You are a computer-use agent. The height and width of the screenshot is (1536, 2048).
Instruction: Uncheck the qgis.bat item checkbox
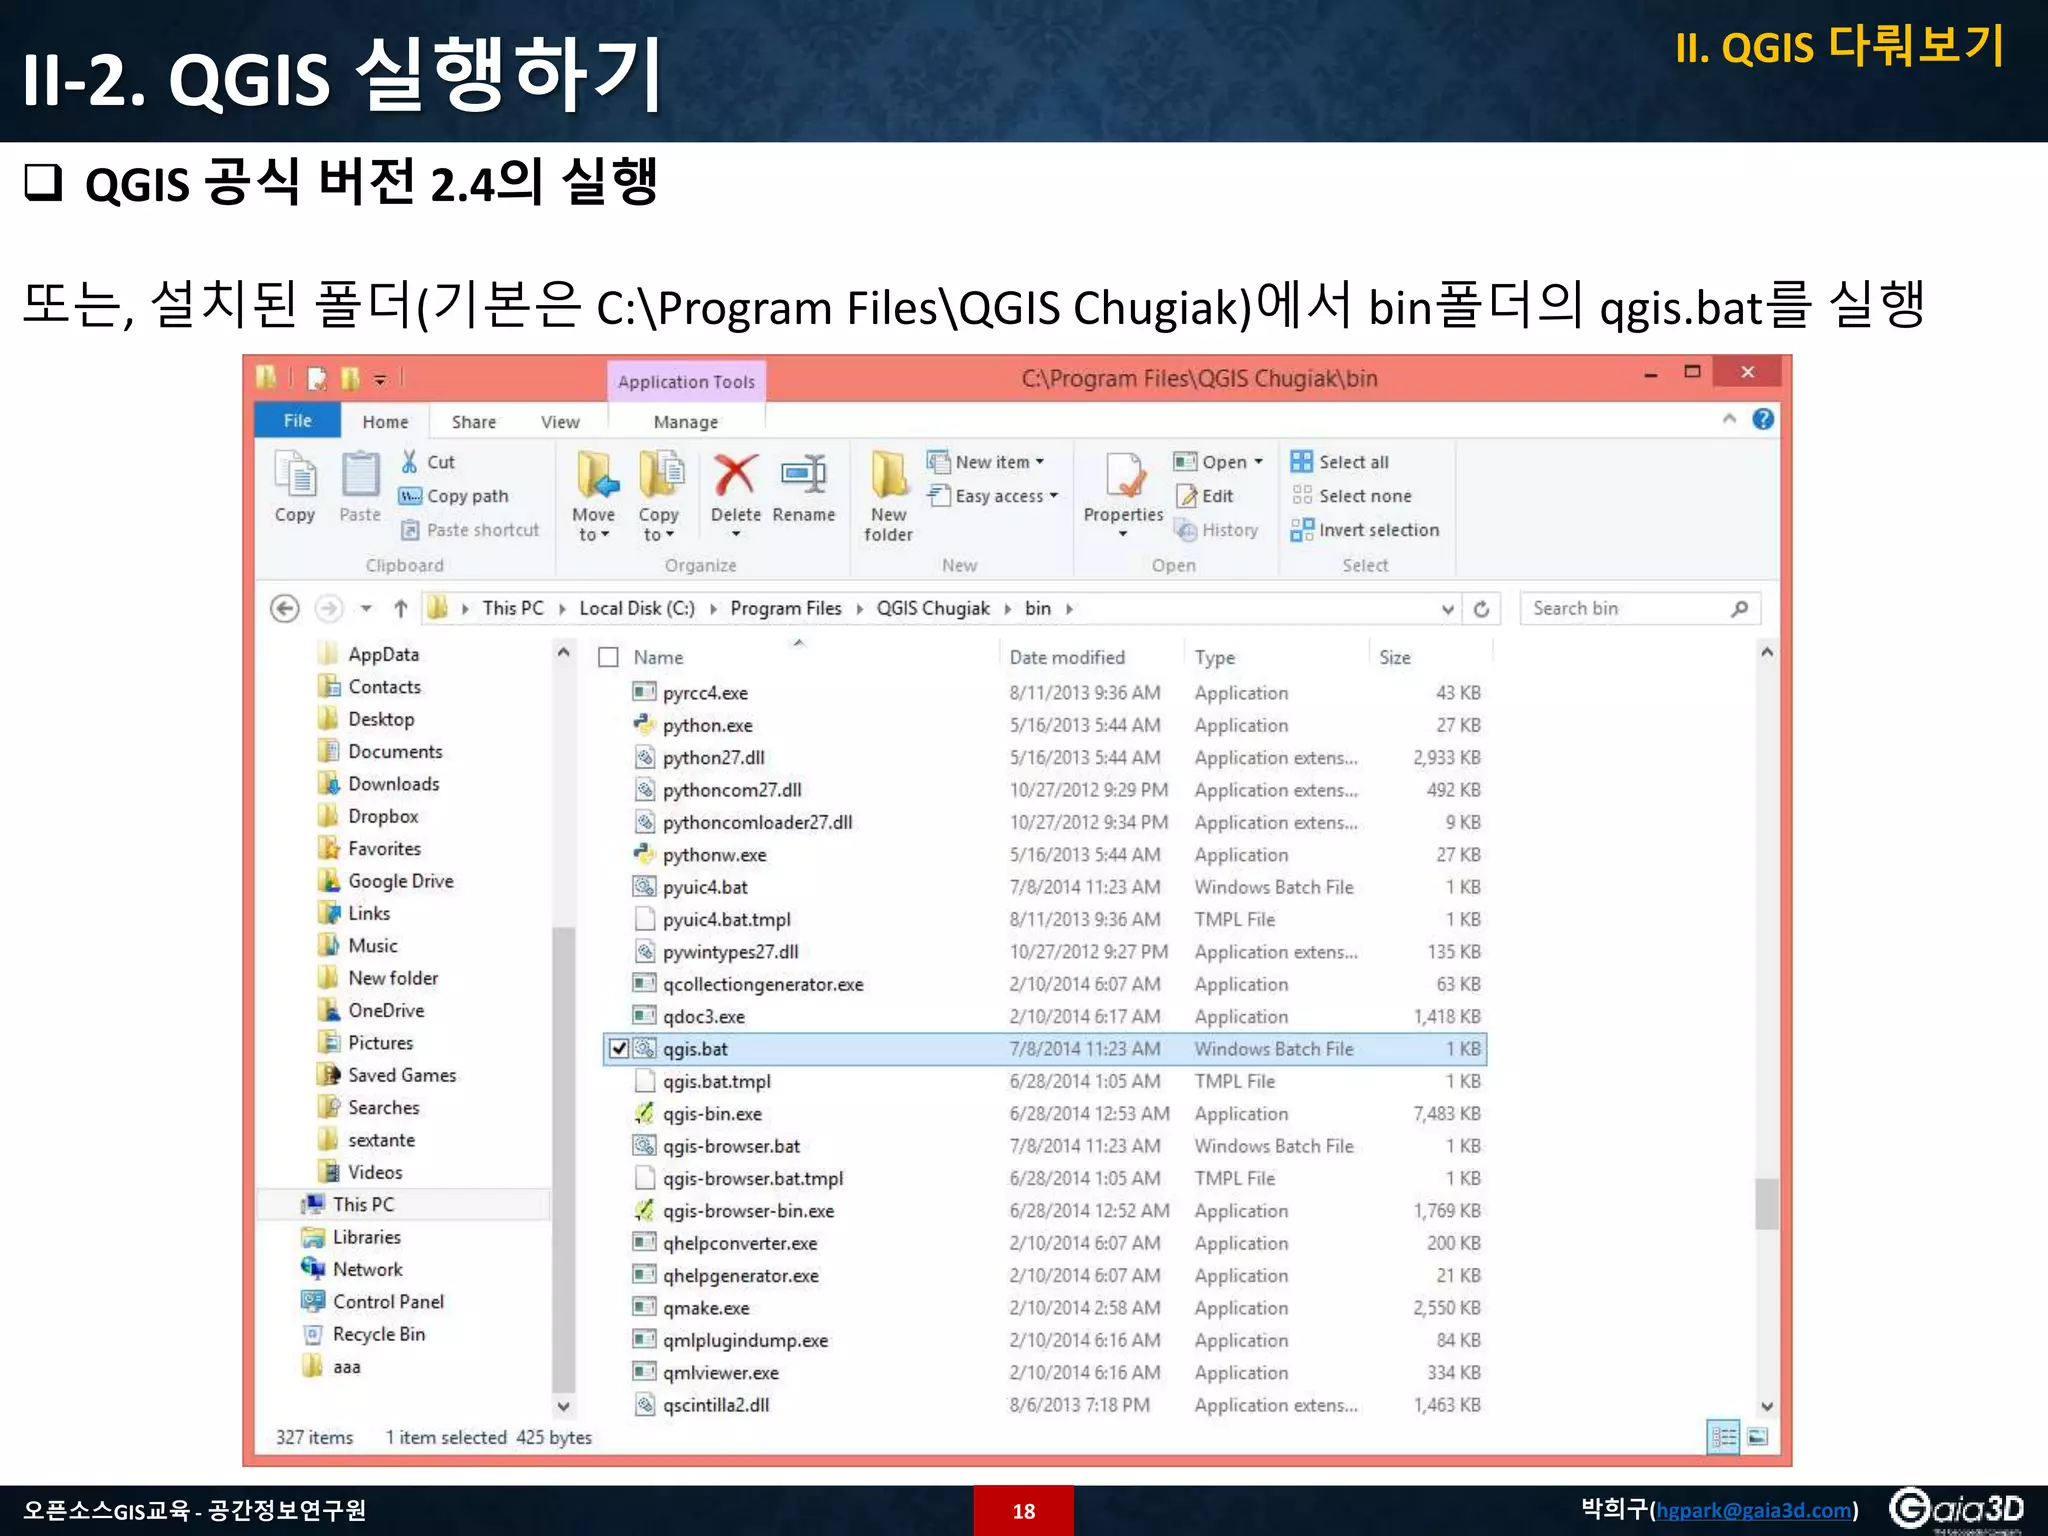(x=618, y=1049)
